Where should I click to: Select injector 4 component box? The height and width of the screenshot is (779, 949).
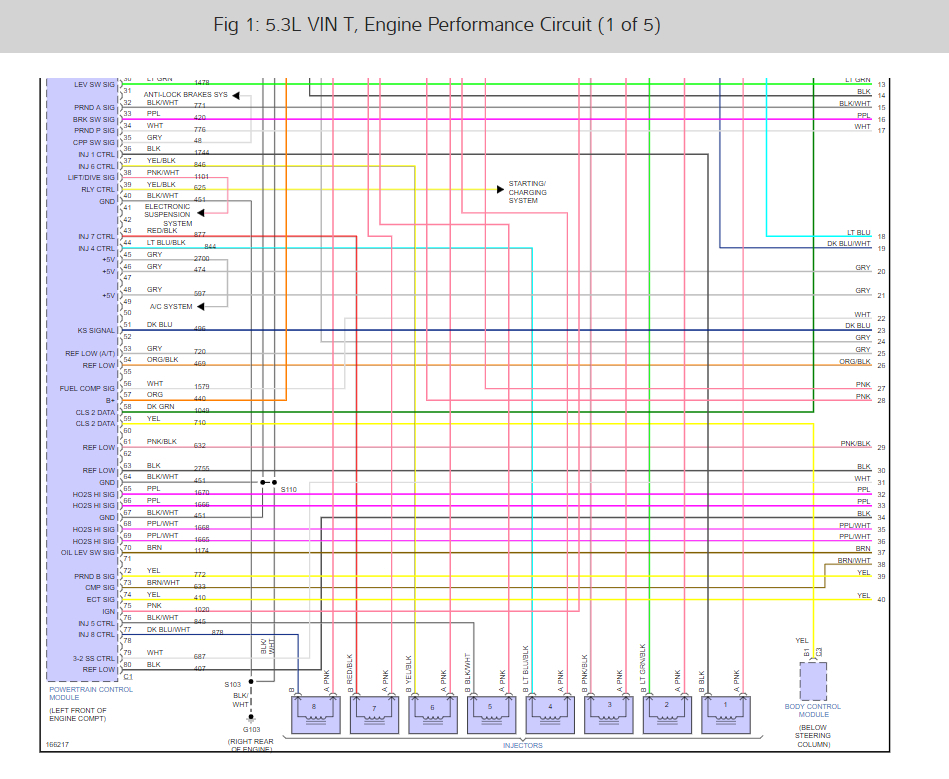[550, 714]
